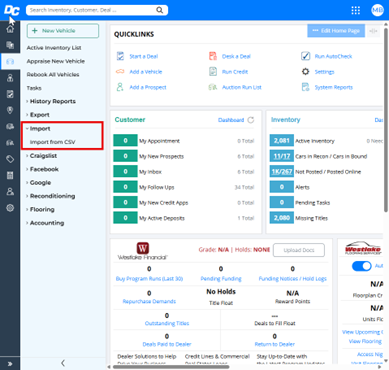Screen dimensions: 389x370
Task: Select the highlighted inventory car sidebar icon
Action: 10,62
